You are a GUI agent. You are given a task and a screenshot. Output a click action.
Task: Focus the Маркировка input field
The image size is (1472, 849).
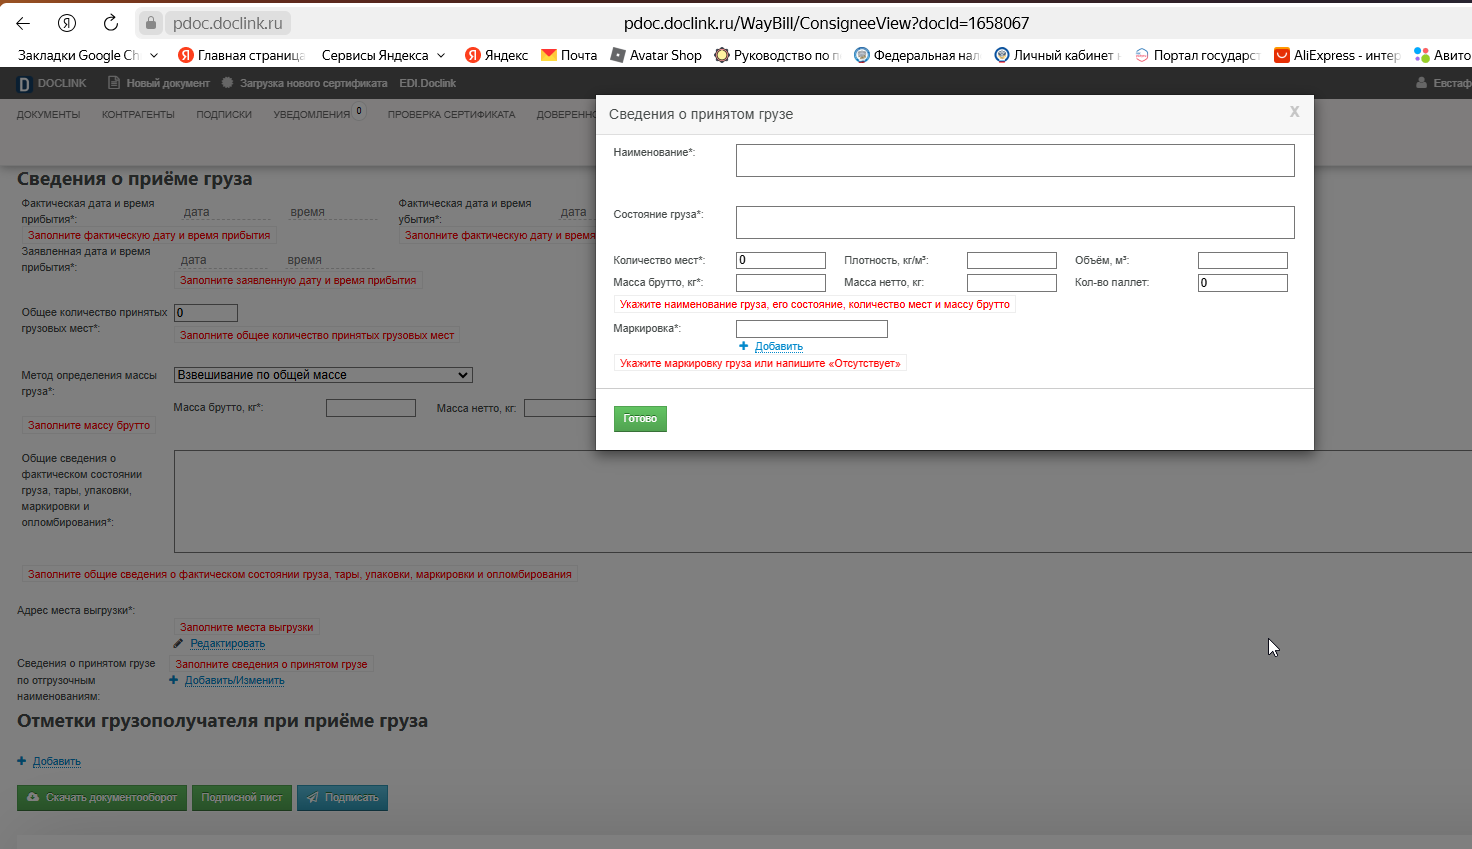(812, 329)
